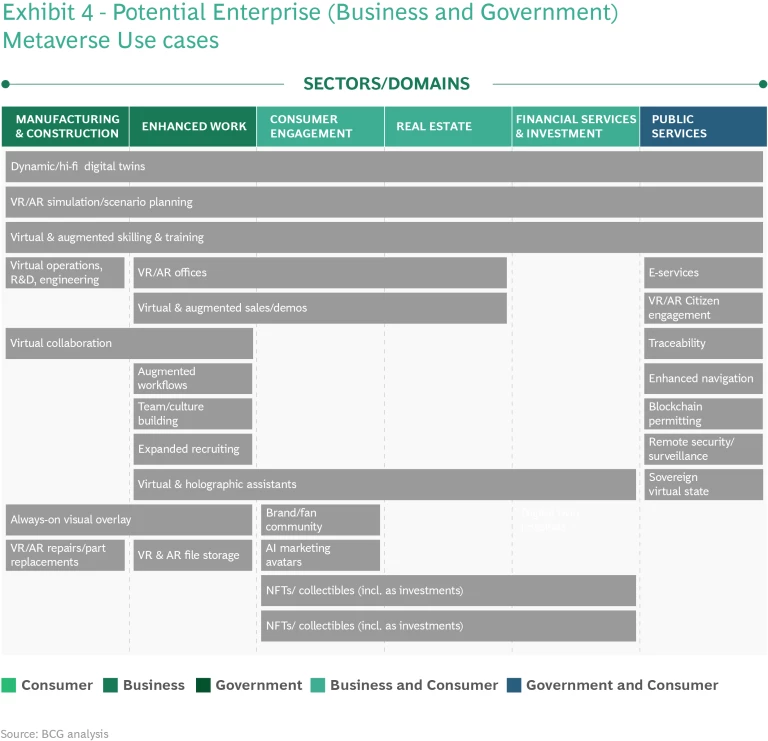Viewport: 768px width, 741px height.
Task: Click the Business and Consumer legend swatch
Action: (317, 685)
